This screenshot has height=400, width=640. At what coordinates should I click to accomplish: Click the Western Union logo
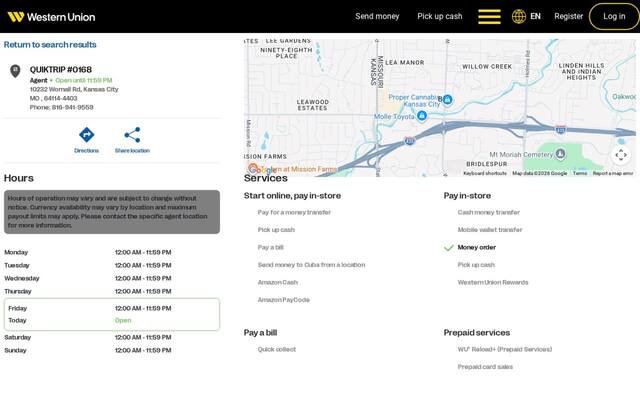click(51, 17)
